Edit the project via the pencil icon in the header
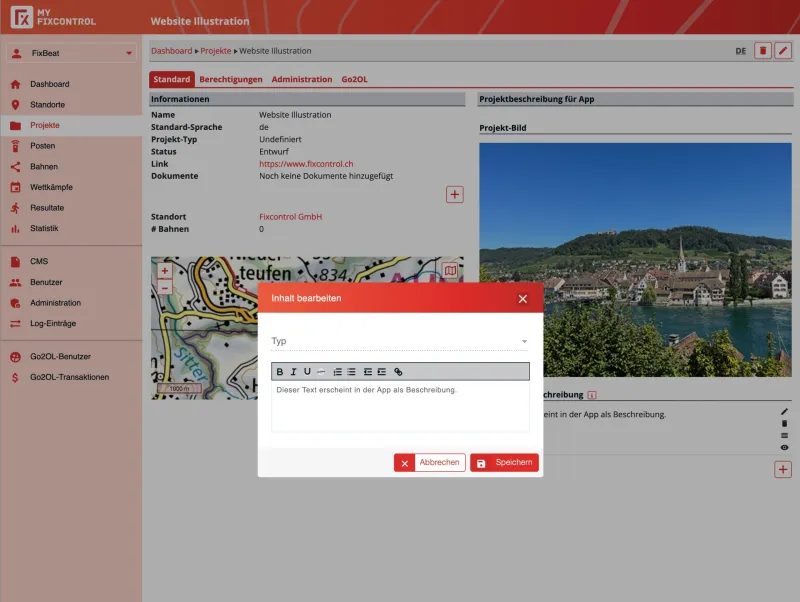 point(783,51)
